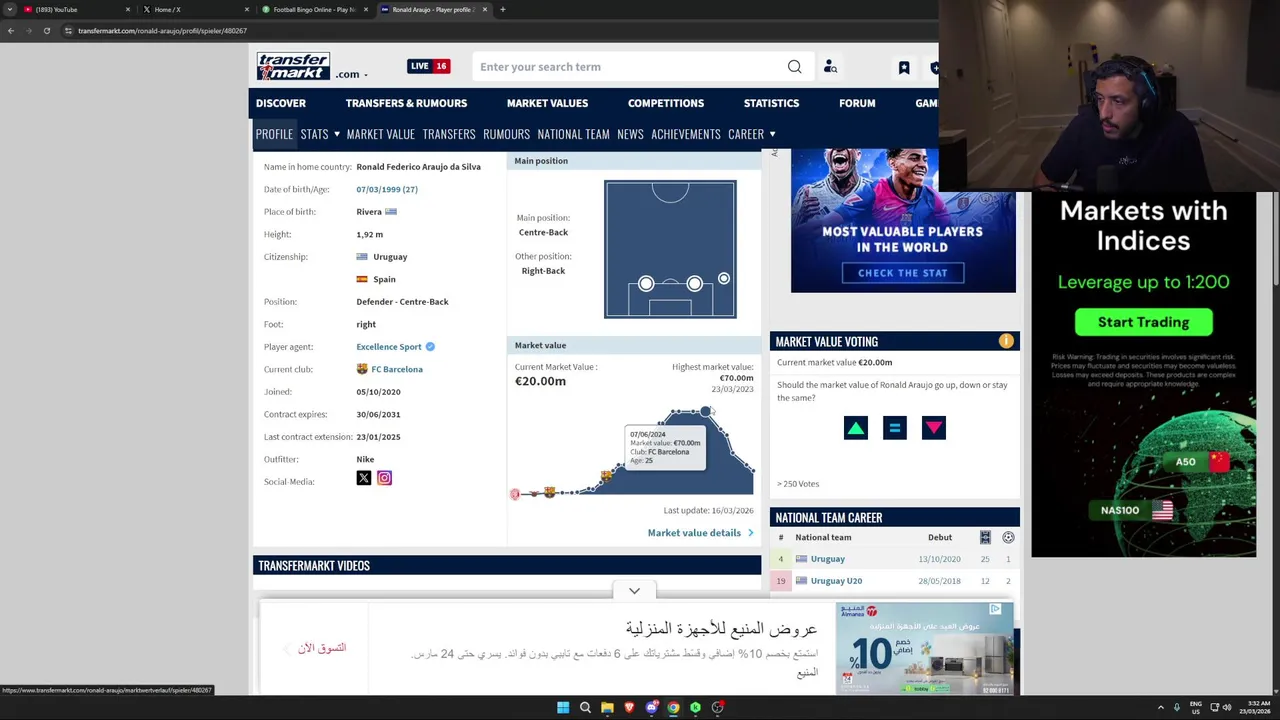Open Araujo's X social media icon
This screenshot has width=1280, height=720.
tap(364, 478)
